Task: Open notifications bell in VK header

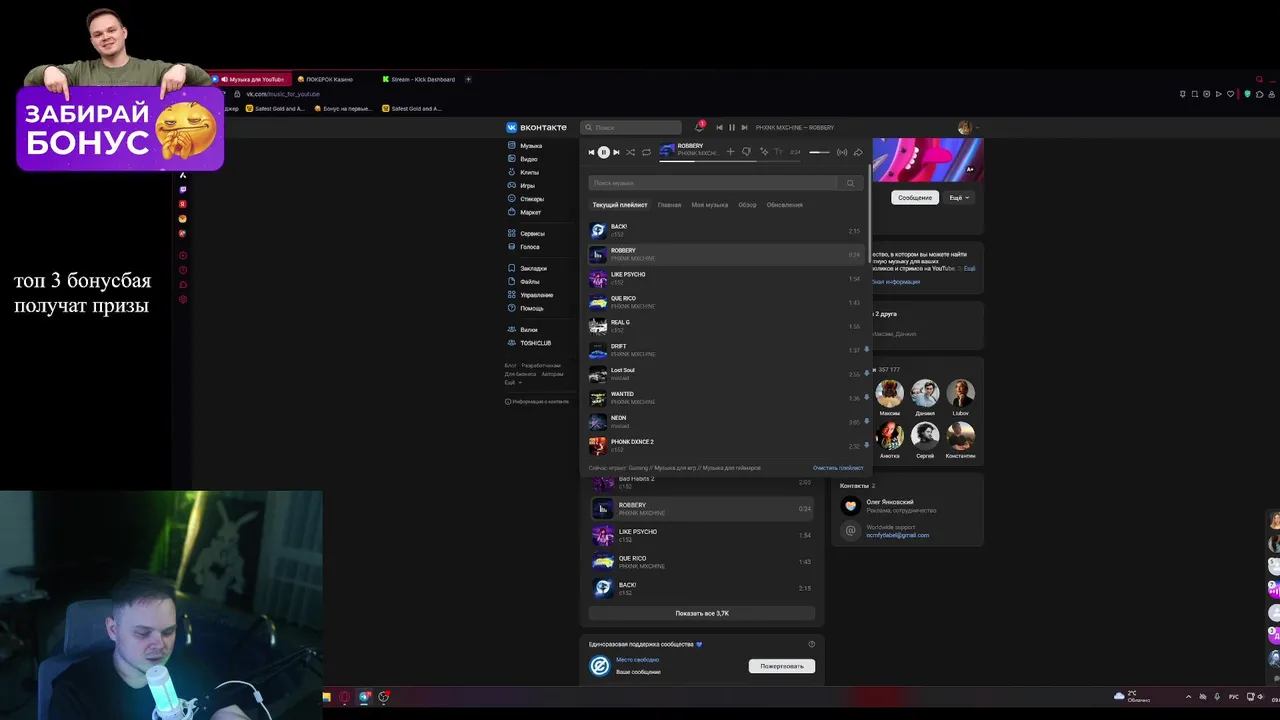Action: coord(699,127)
